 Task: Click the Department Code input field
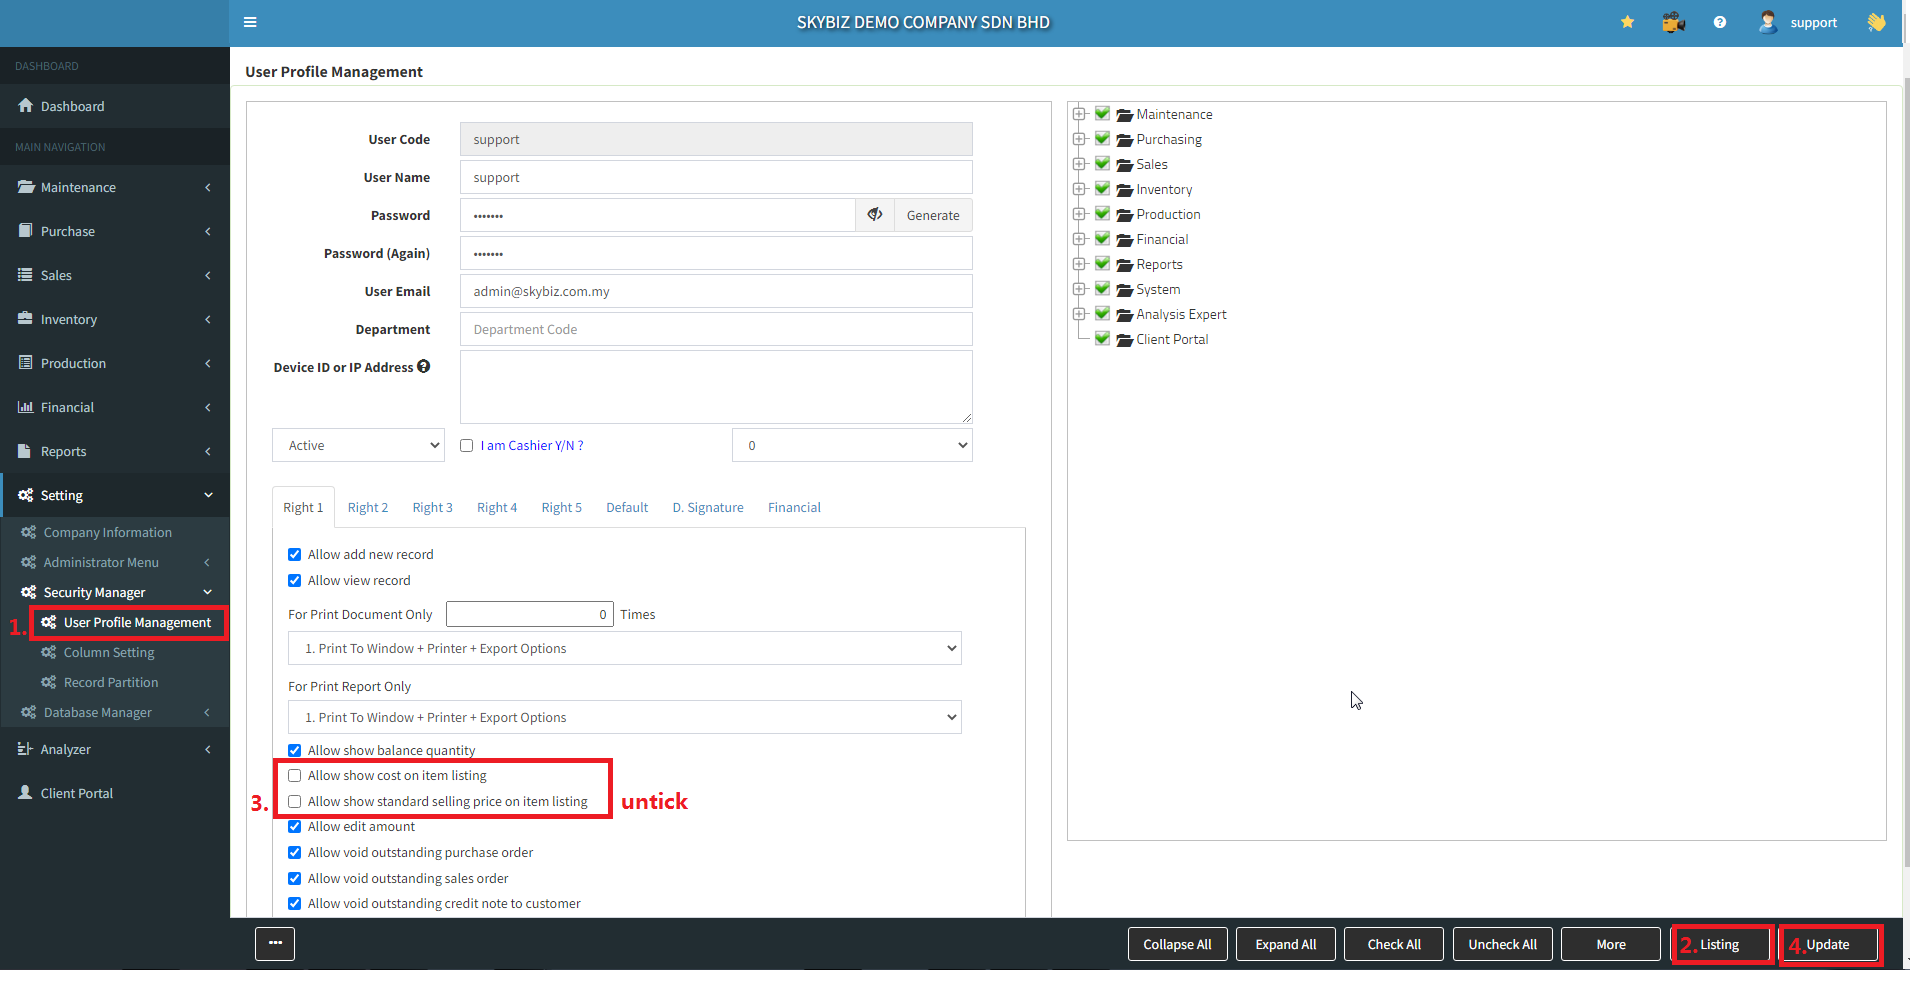[x=715, y=330]
